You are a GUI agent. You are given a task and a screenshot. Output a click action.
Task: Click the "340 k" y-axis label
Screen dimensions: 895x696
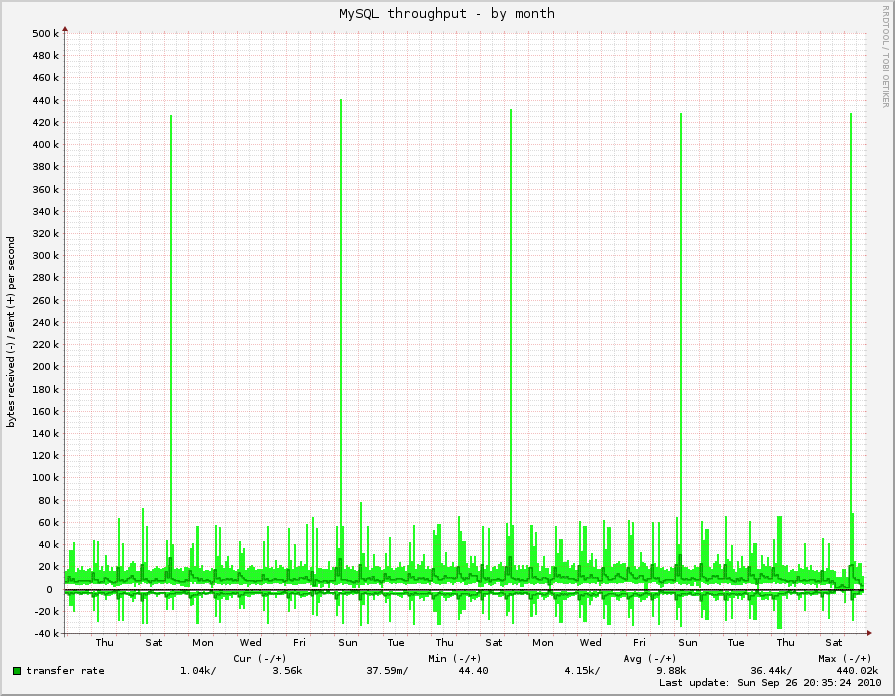click(x=45, y=212)
